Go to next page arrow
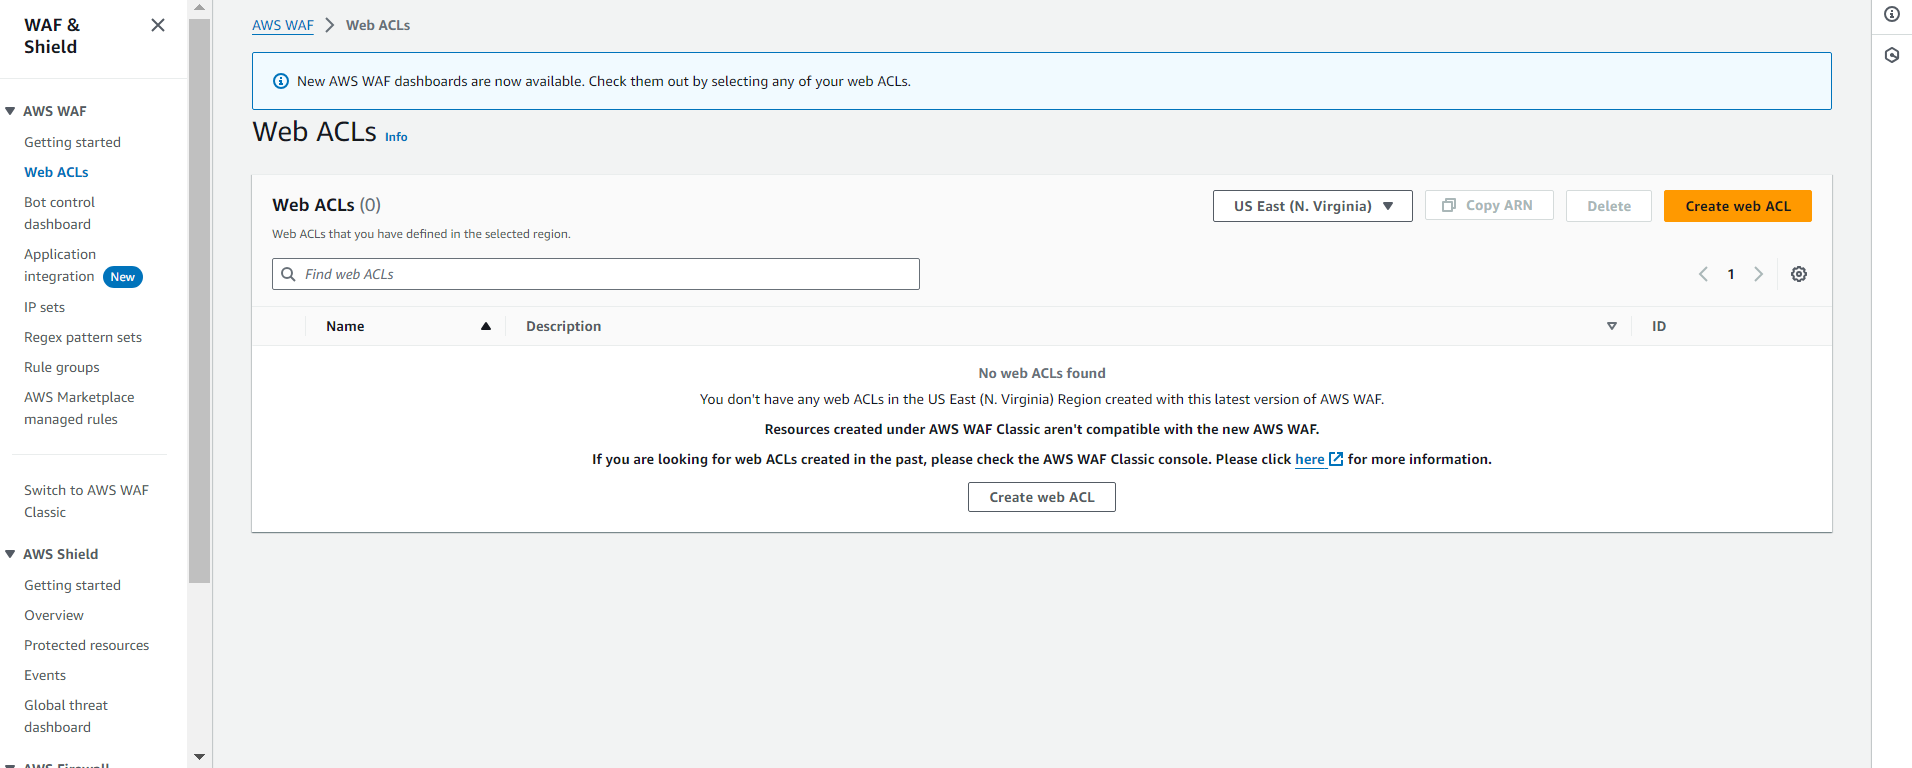Image resolution: width=1912 pixels, height=768 pixels. (1758, 274)
